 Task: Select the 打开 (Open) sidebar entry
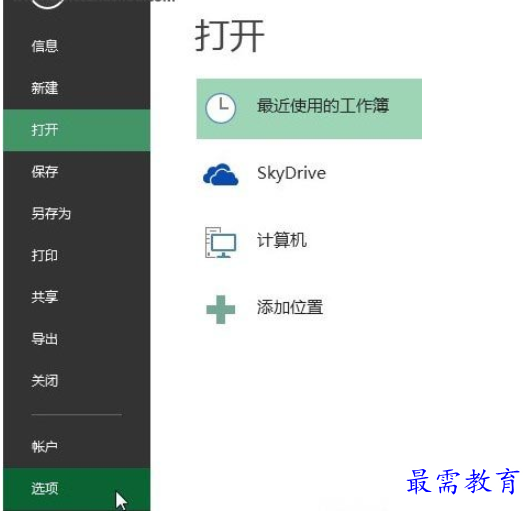pyautogui.click(x=76, y=130)
